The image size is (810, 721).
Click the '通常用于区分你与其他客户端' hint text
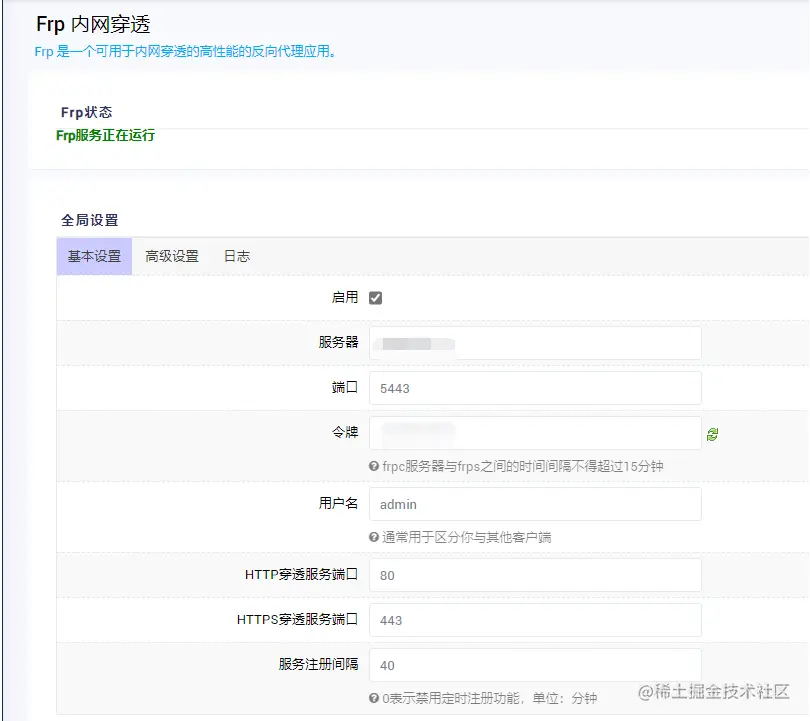coord(466,537)
